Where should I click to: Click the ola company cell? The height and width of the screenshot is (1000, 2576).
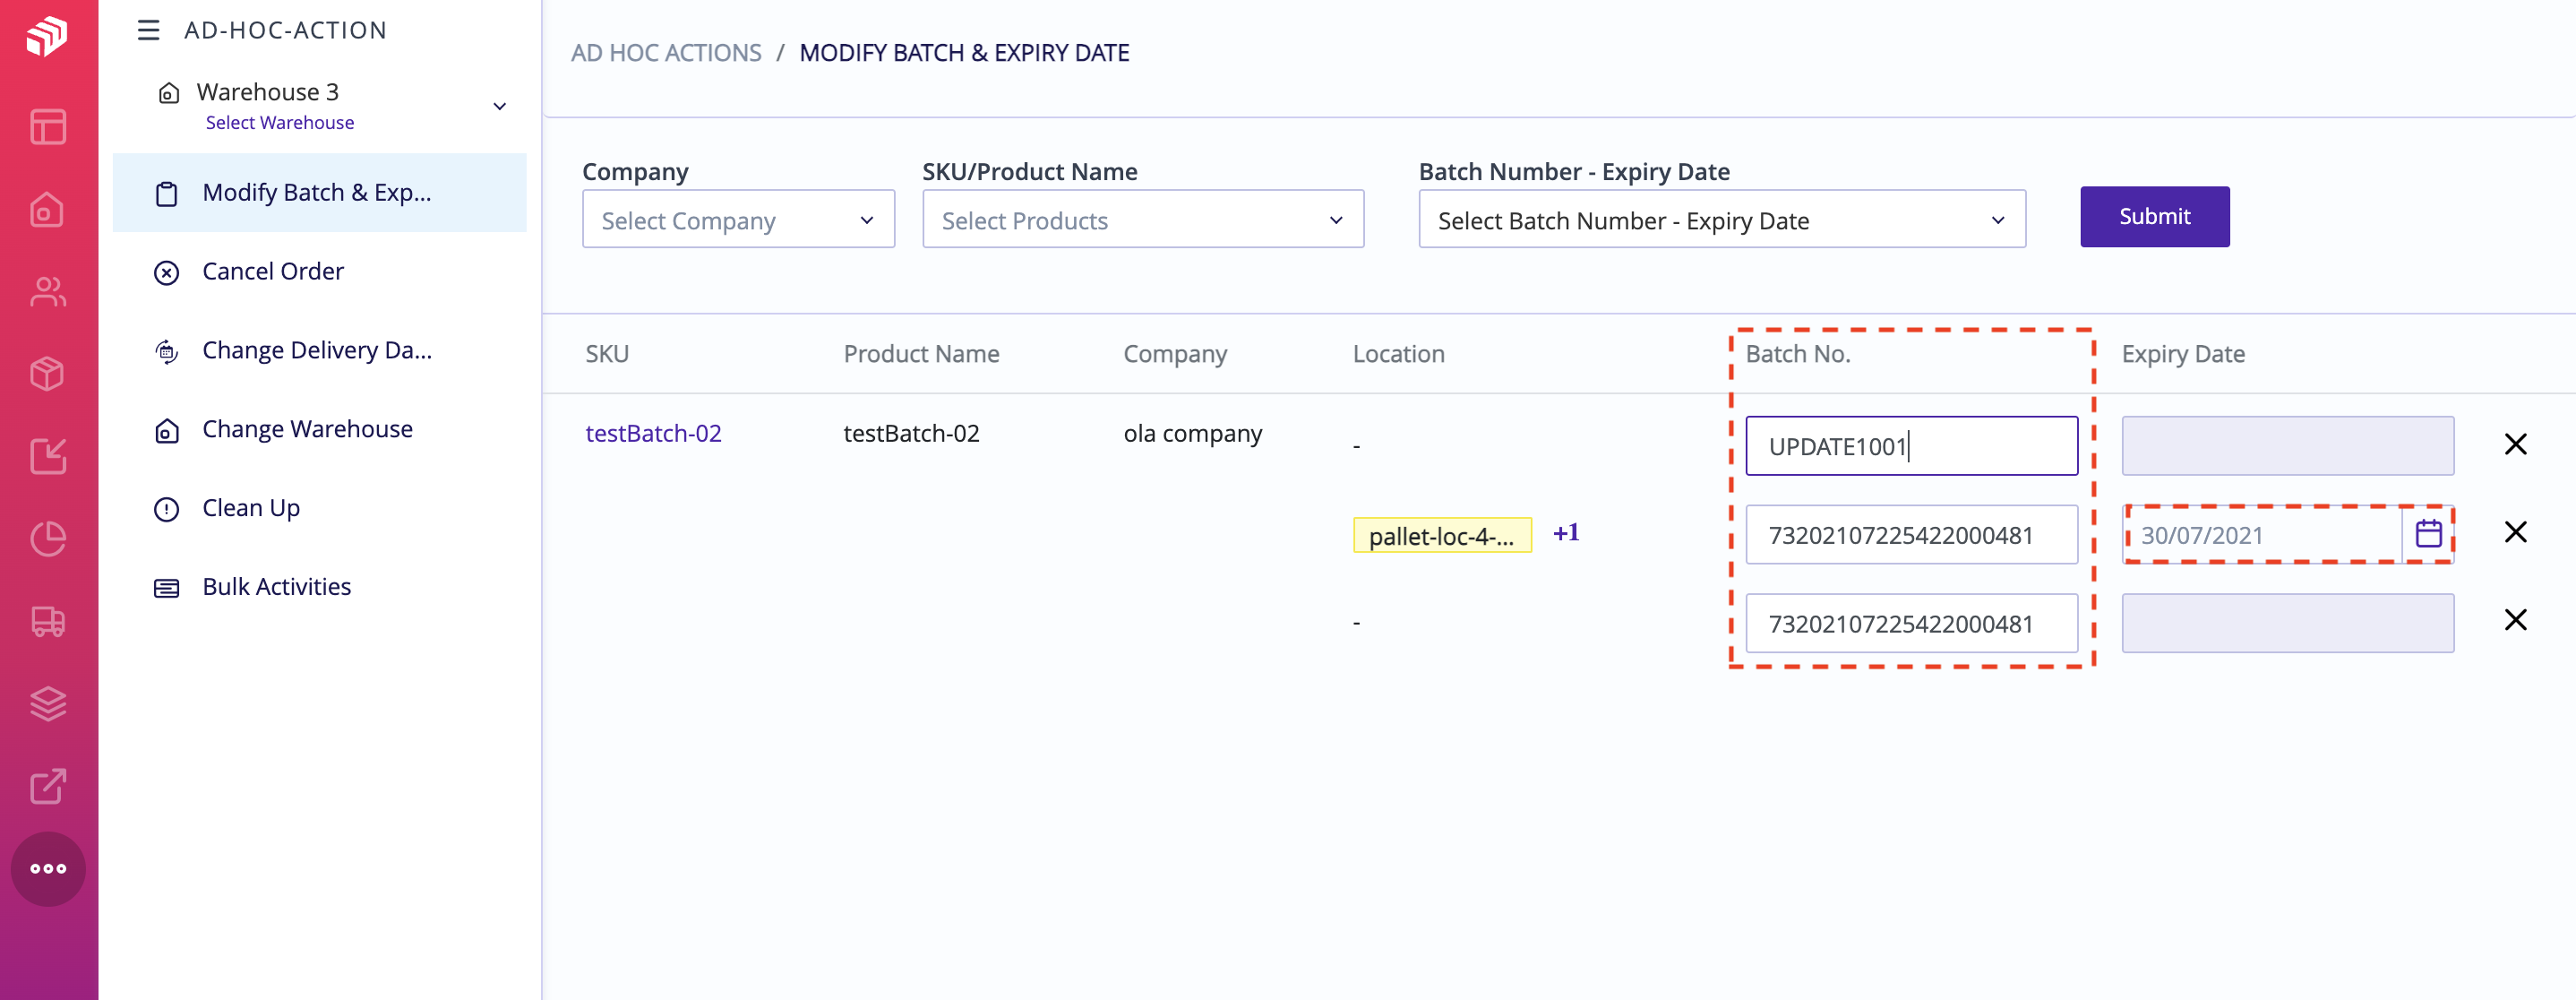(x=1192, y=433)
